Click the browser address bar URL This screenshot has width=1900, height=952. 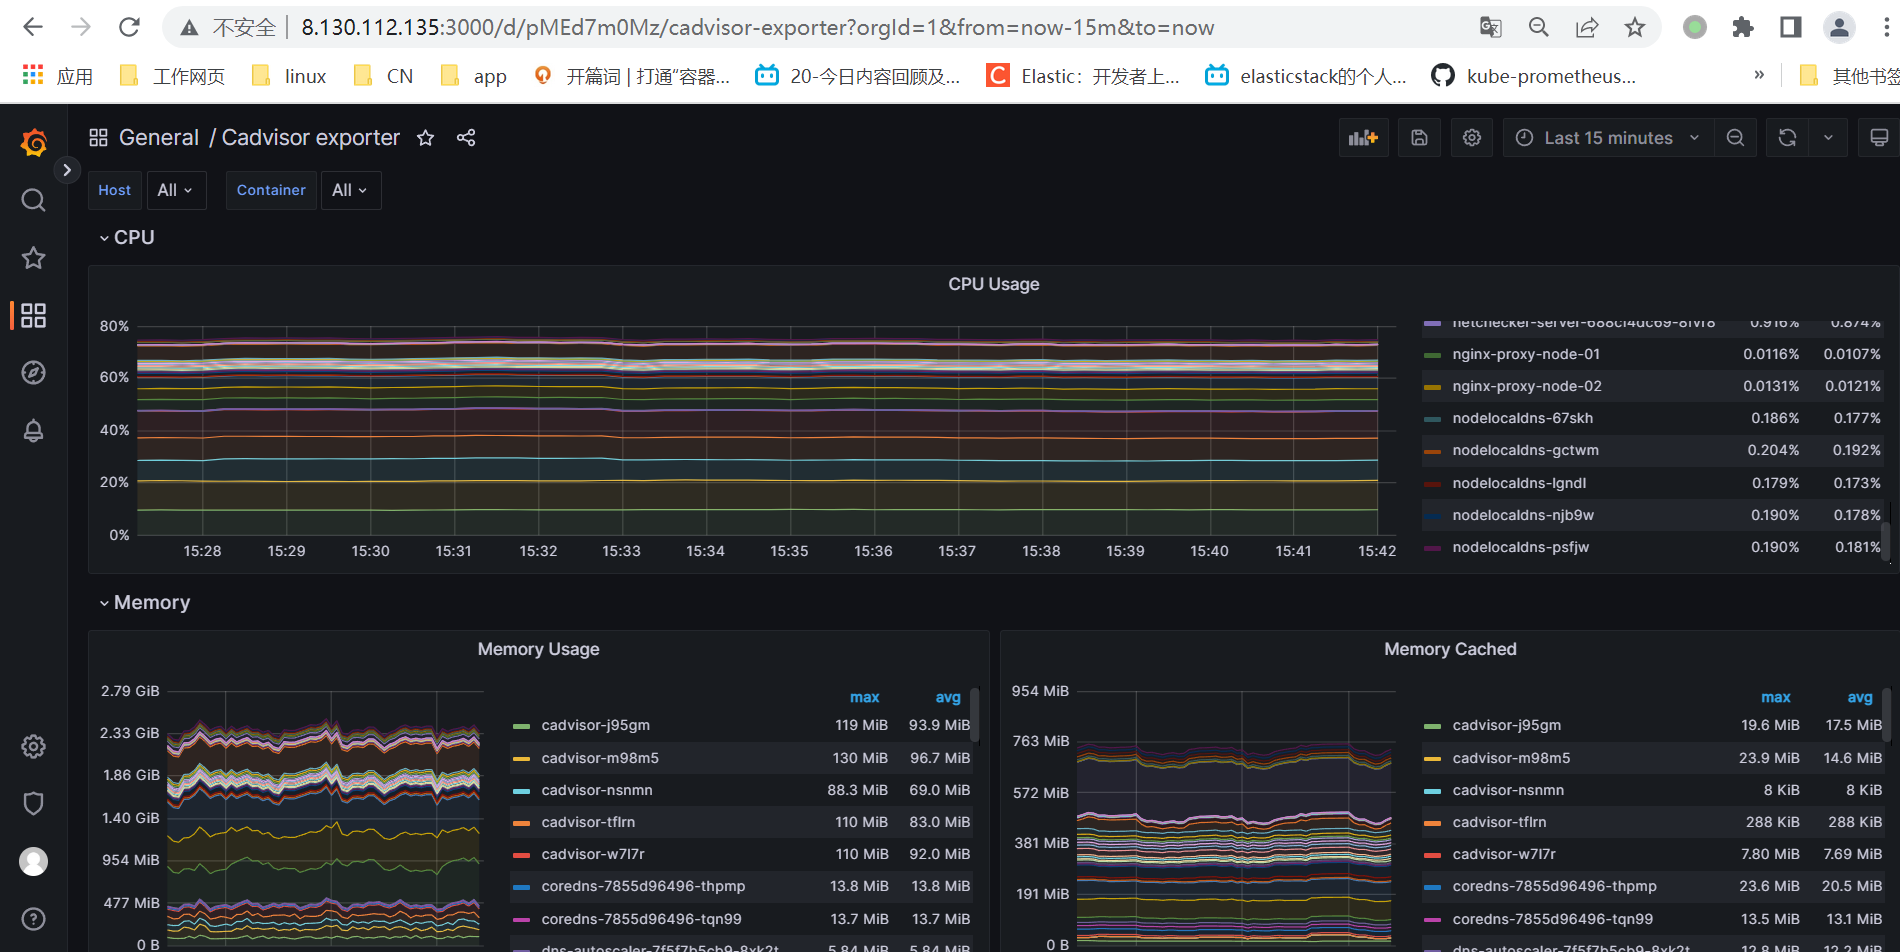click(758, 27)
